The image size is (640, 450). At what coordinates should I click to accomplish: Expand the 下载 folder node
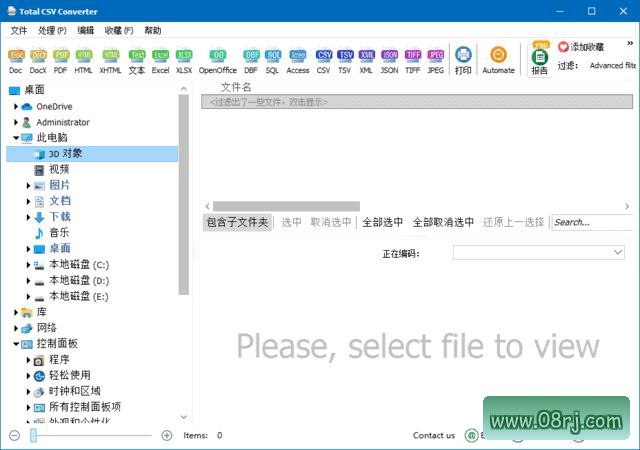click(28, 217)
